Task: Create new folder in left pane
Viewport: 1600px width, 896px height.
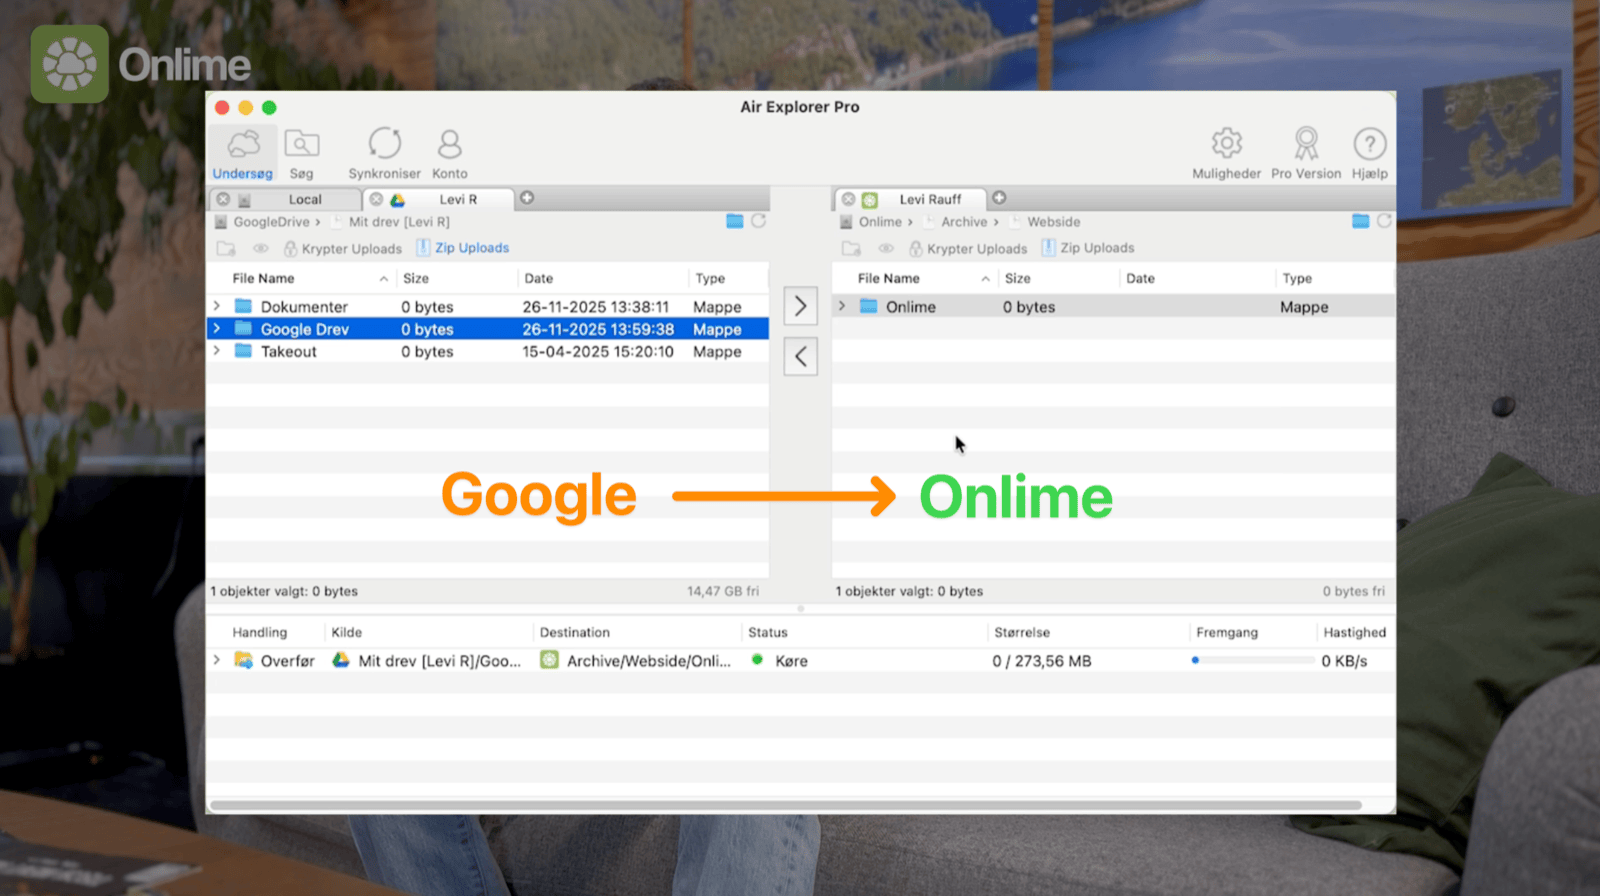Action: click(226, 248)
